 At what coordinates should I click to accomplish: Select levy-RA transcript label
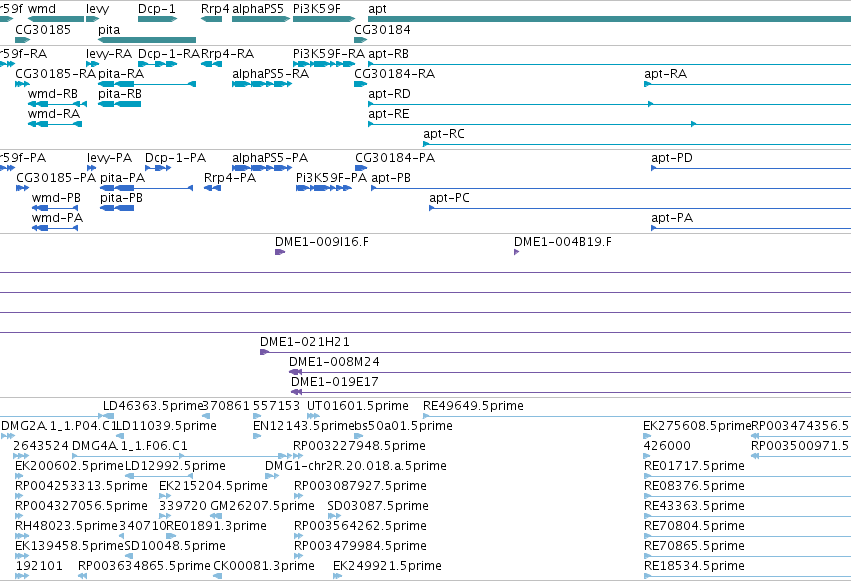[109, 54]
